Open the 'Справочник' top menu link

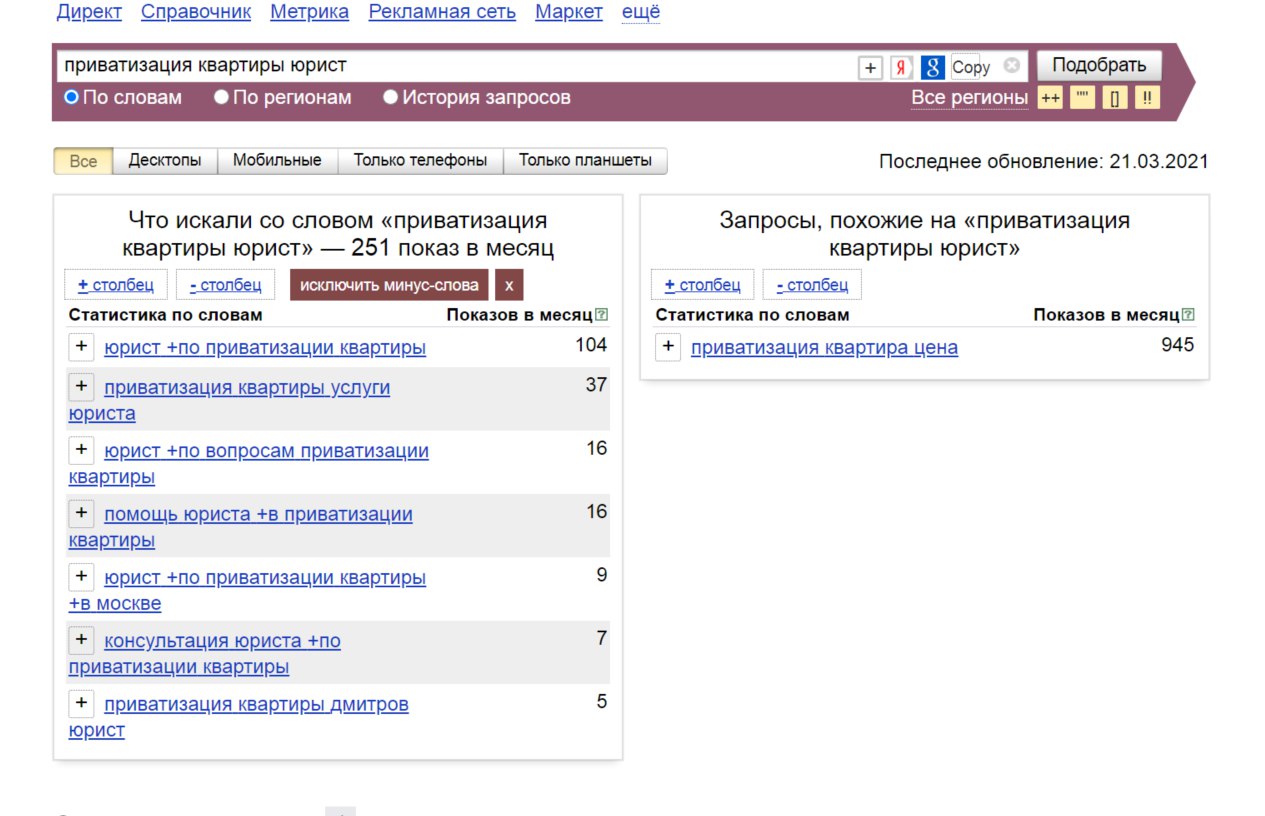(x=196, y=12)
